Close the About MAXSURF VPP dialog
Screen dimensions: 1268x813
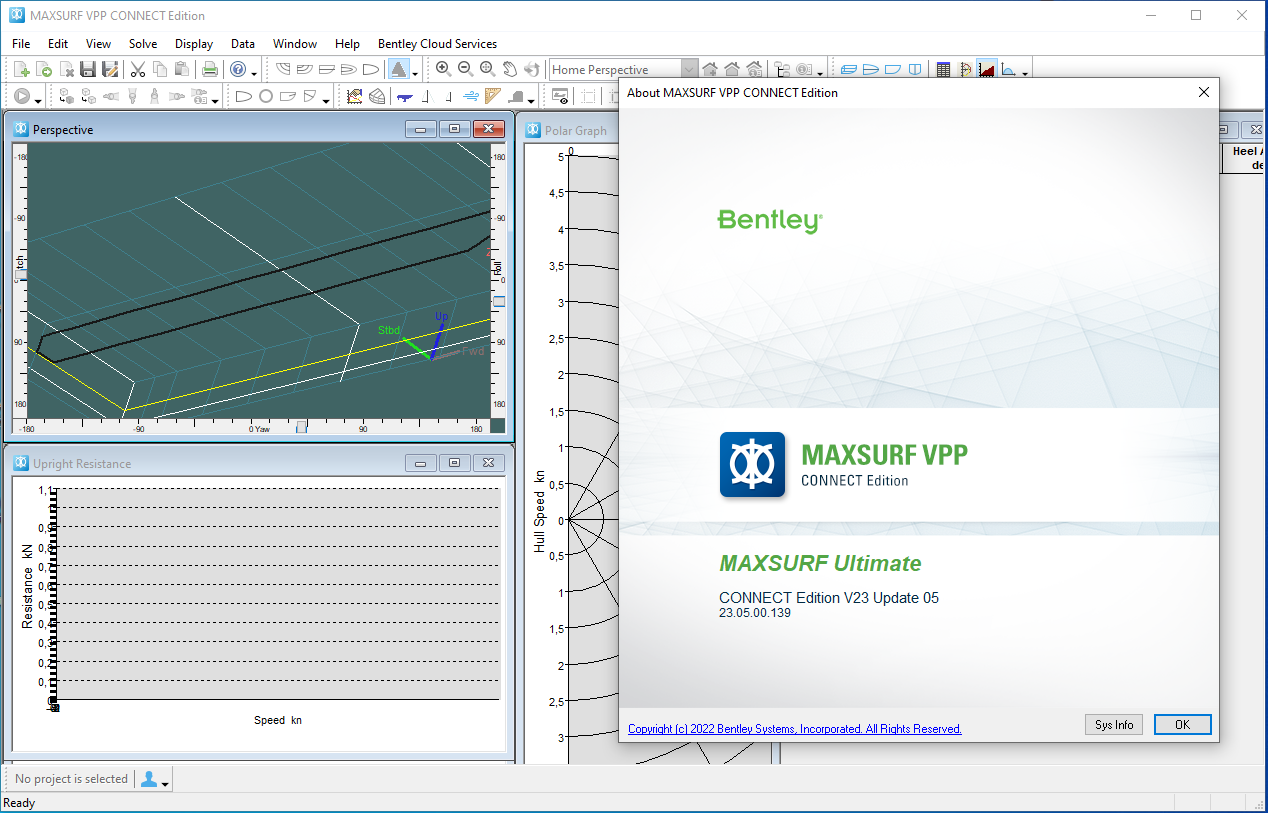[1204, 92]
